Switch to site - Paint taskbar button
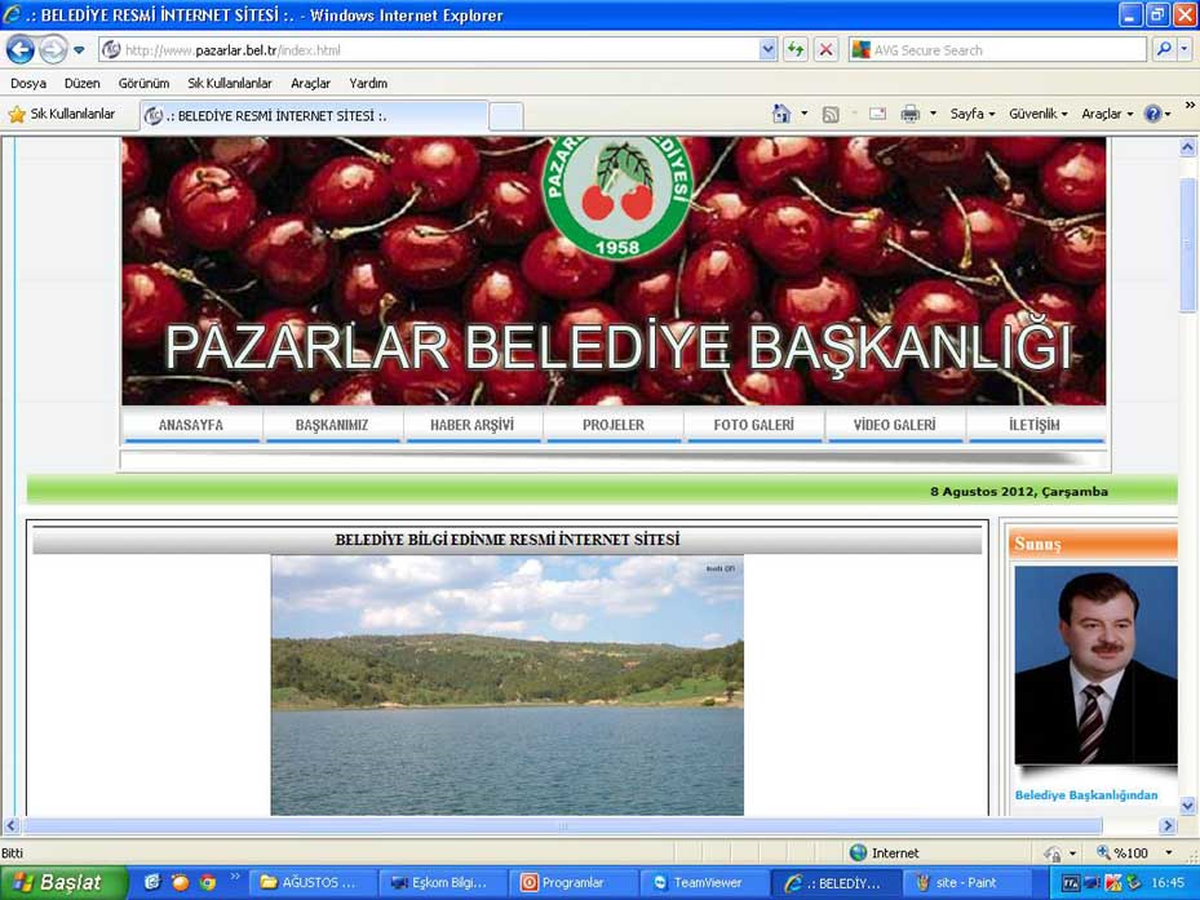1200x900 pixels. pos(969,883)
